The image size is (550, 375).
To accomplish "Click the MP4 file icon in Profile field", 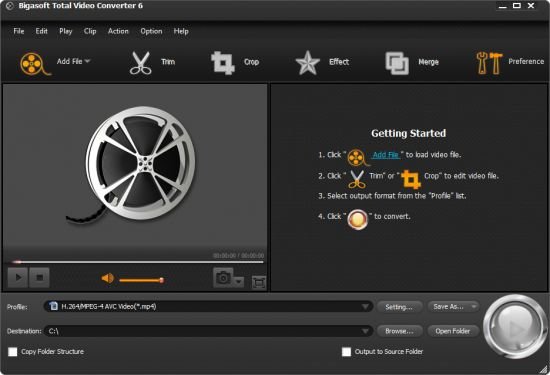I will [x=54, y=306].
